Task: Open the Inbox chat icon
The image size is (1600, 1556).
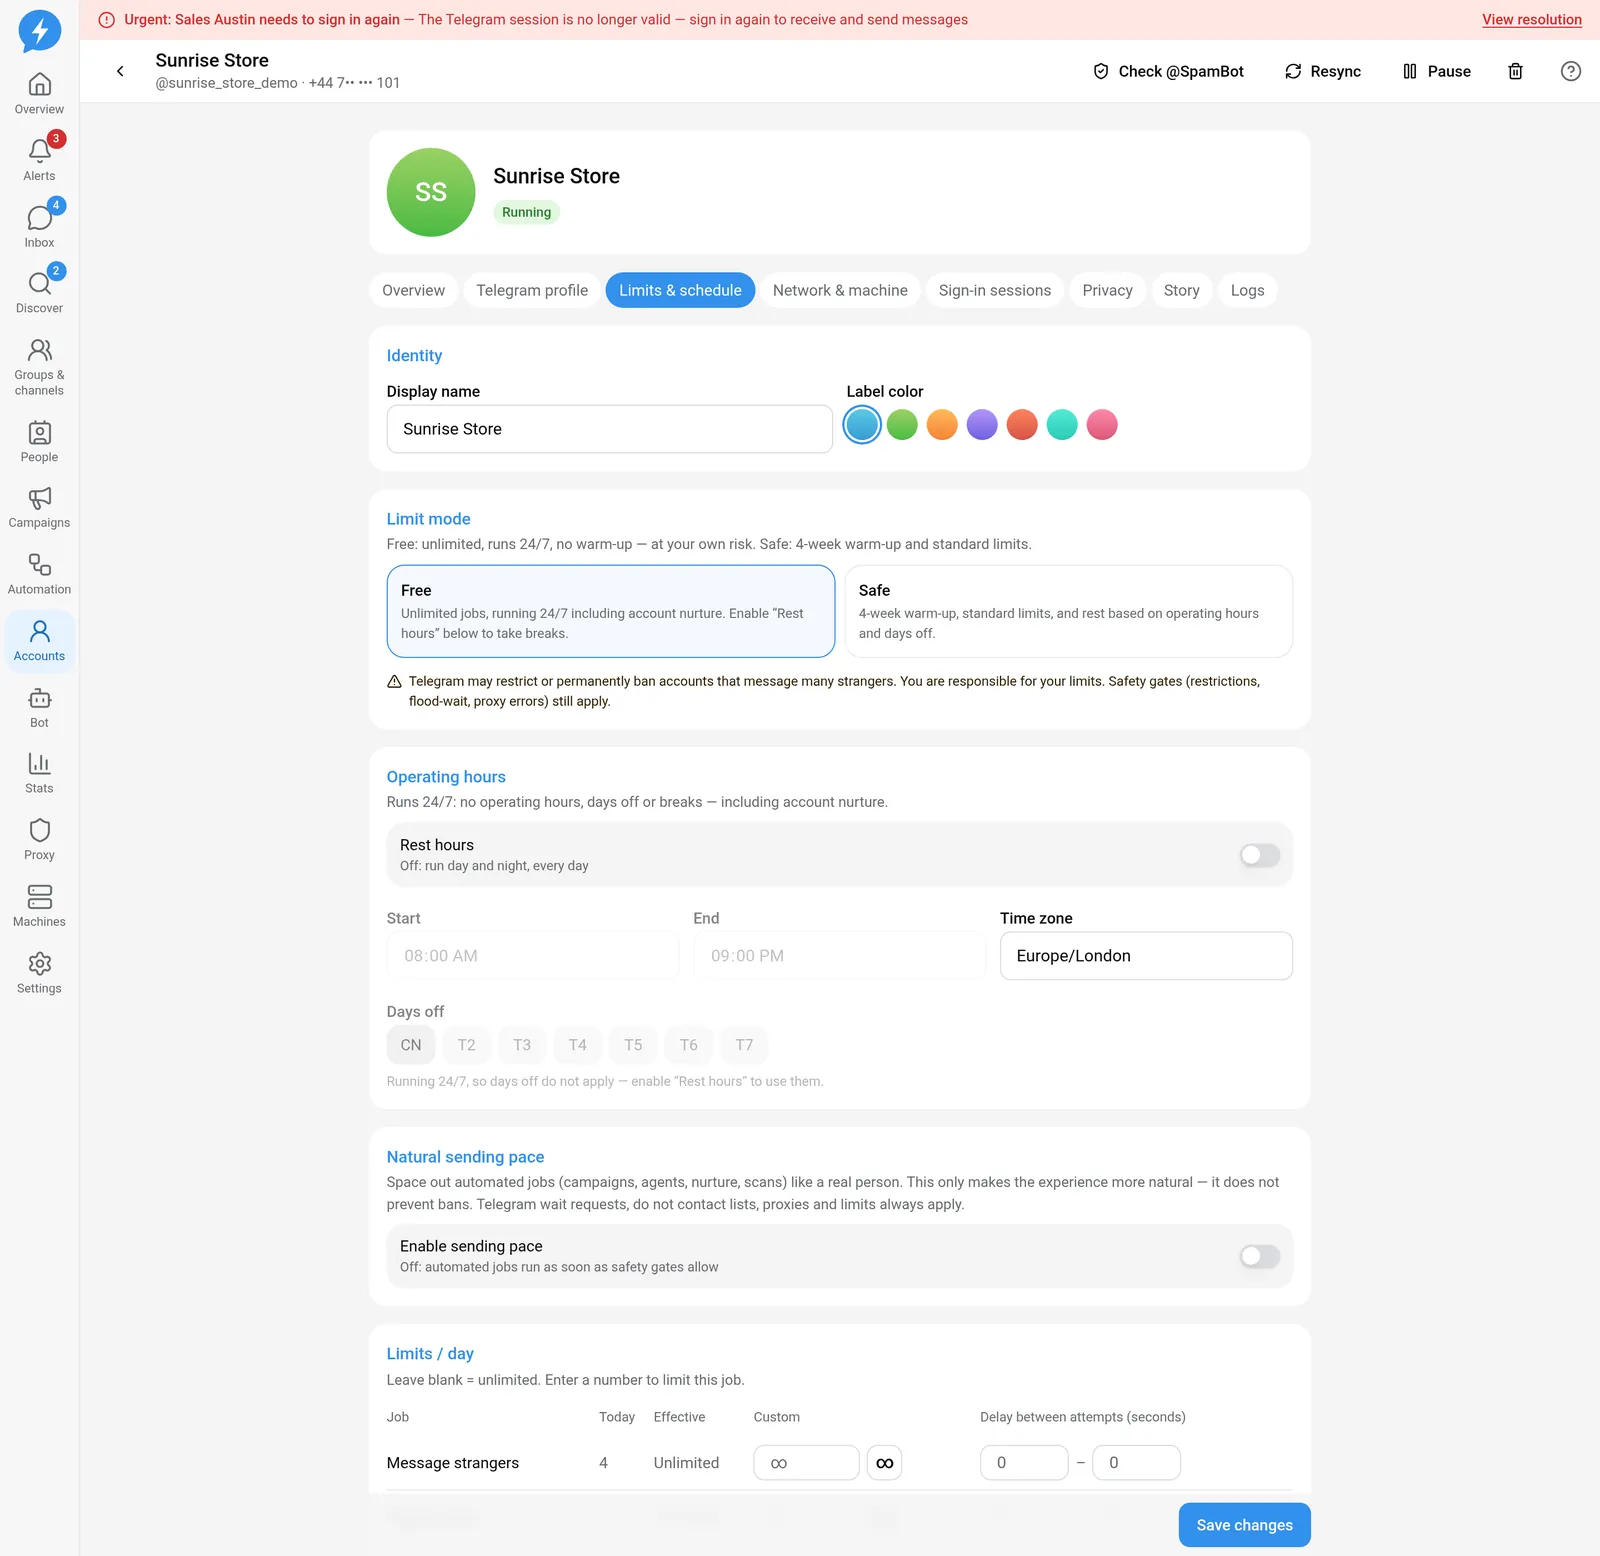Action: pyautogui.click(x=39, y=227)
